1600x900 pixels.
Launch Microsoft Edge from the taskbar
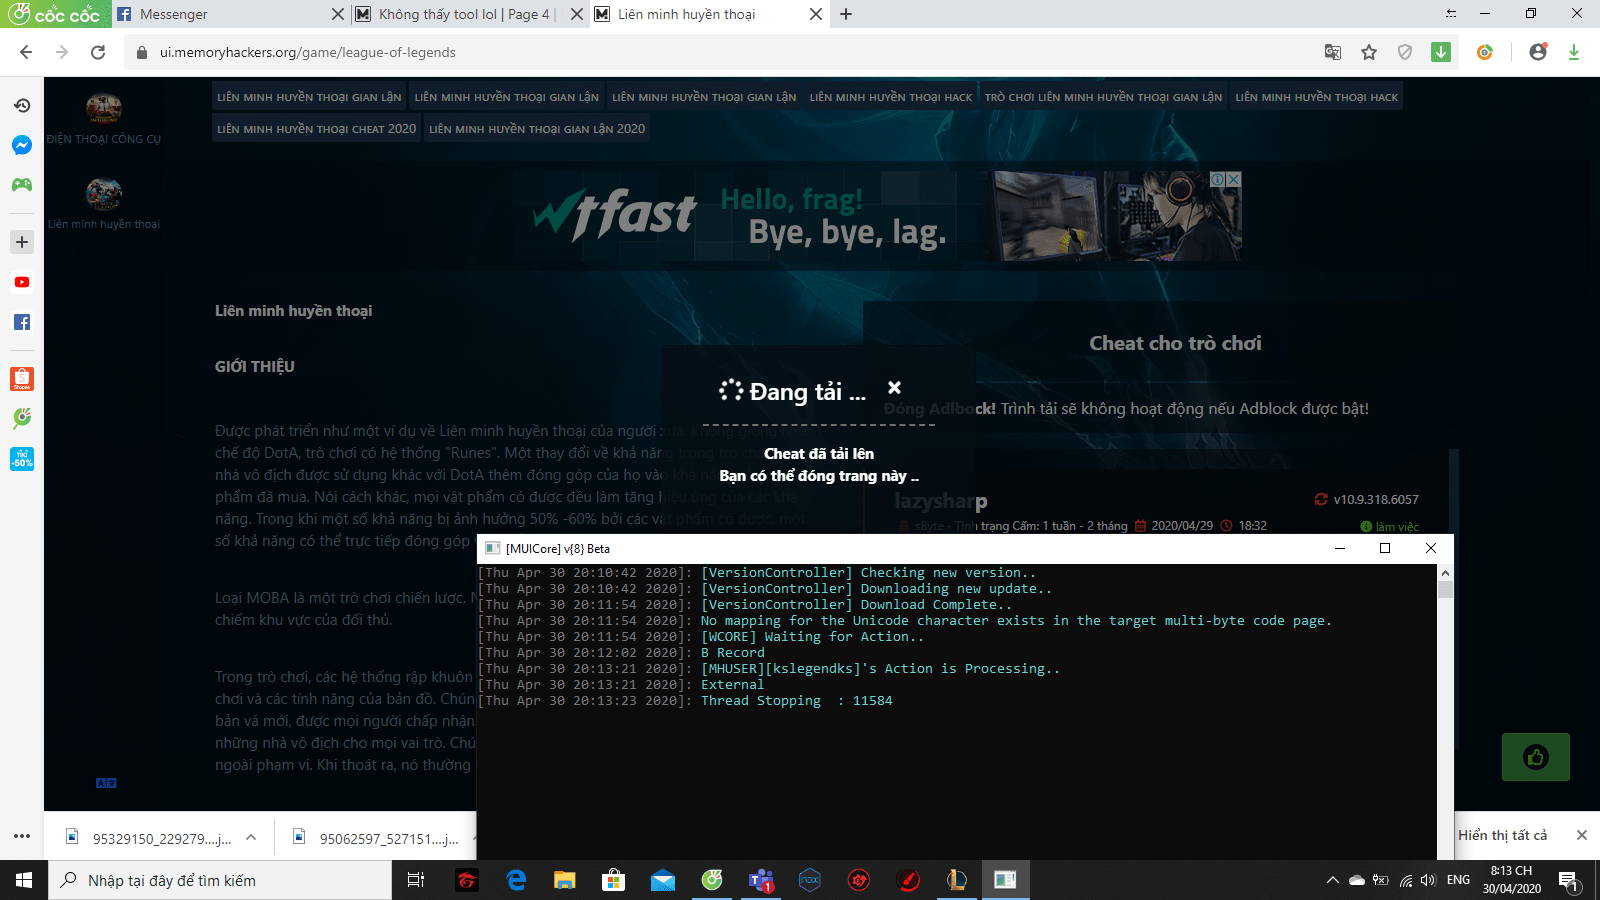(x=516, y=880)
